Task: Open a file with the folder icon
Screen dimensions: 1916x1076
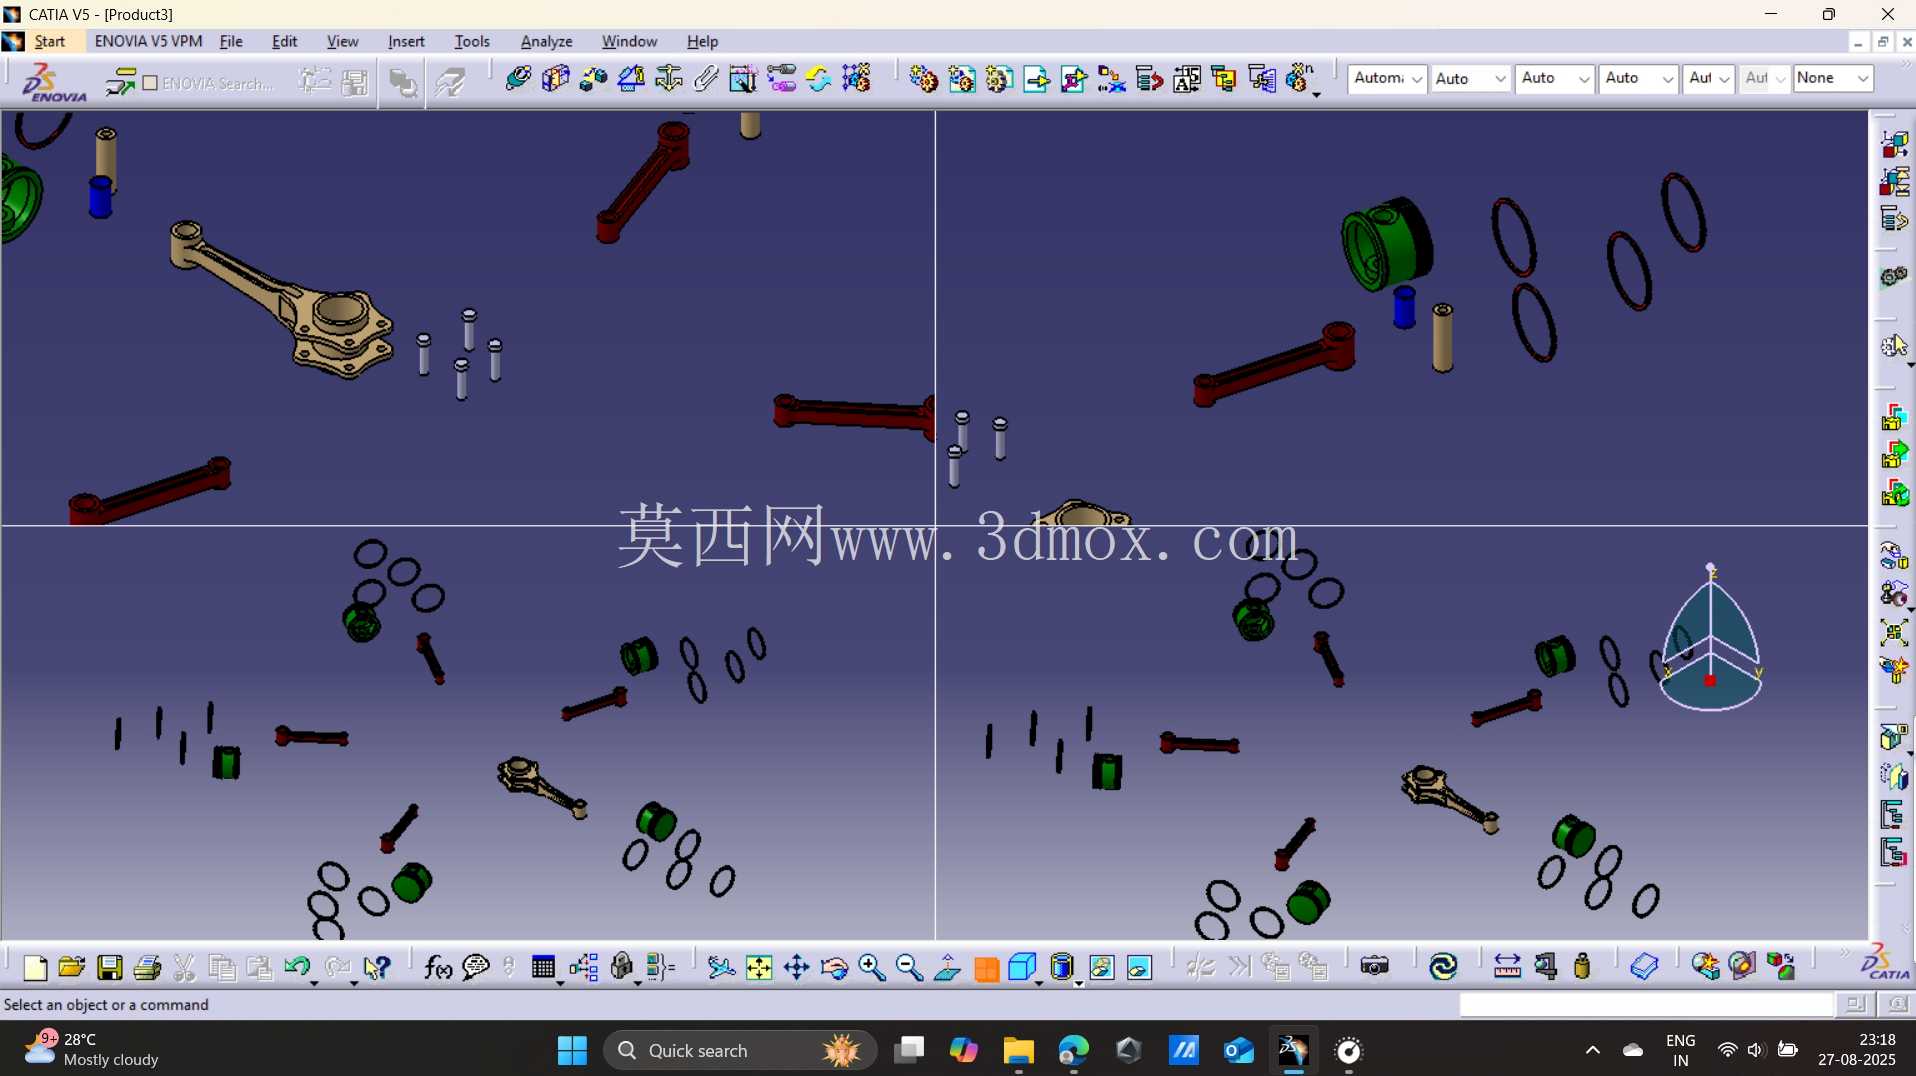Action: 71,967
